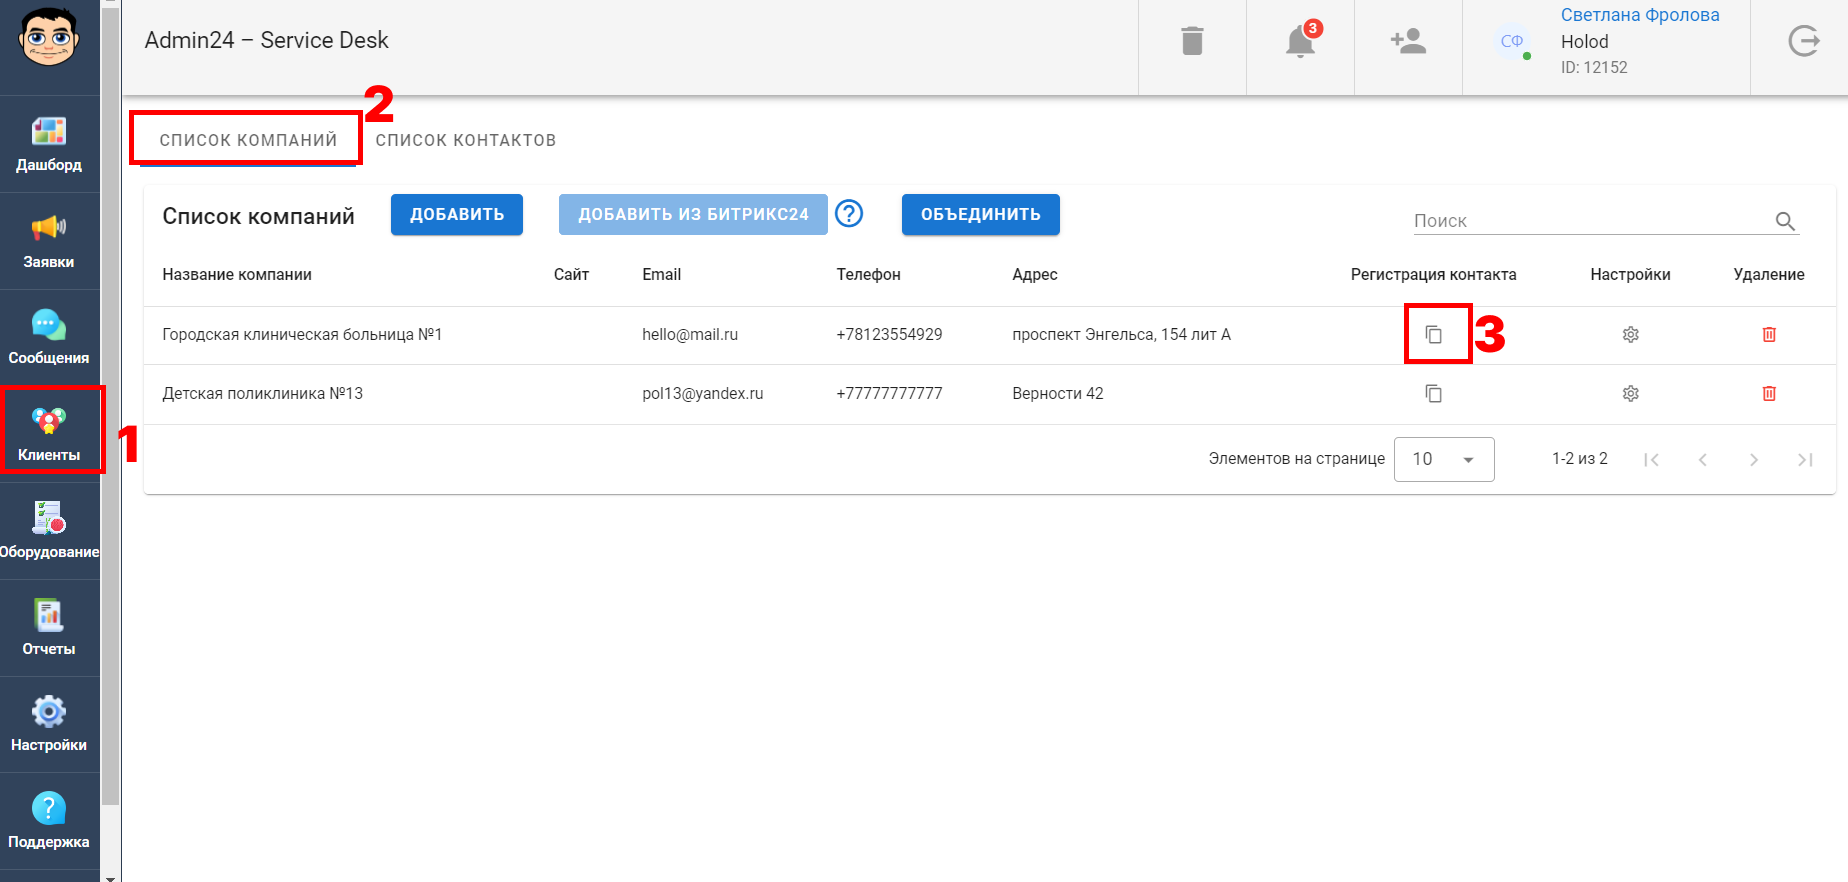Image resolution: width=1848 pixels, height=882 pixels.
Task: Click the Email column header
Action: (661, 275)
